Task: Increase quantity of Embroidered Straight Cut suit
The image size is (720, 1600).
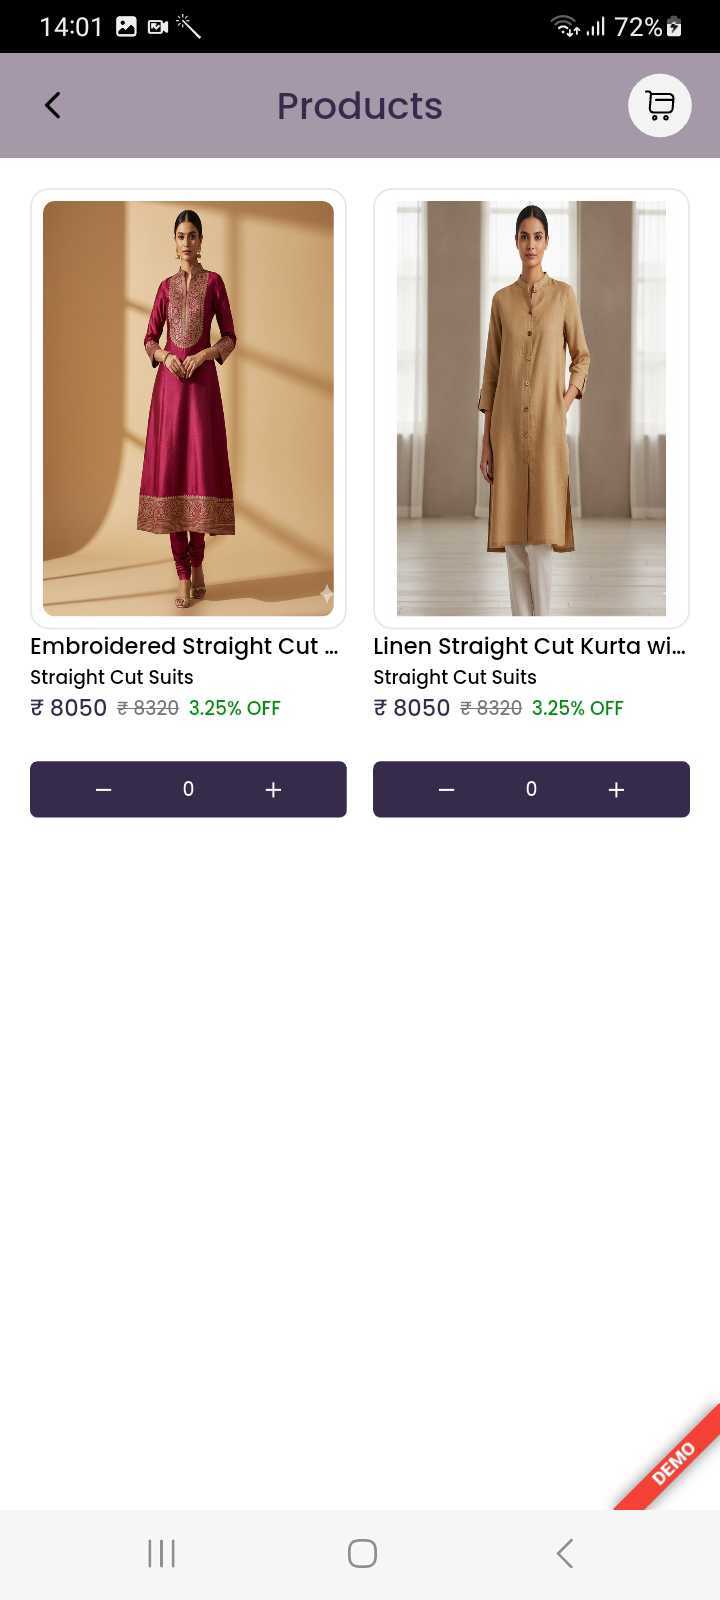Action: tap(273, 790)
